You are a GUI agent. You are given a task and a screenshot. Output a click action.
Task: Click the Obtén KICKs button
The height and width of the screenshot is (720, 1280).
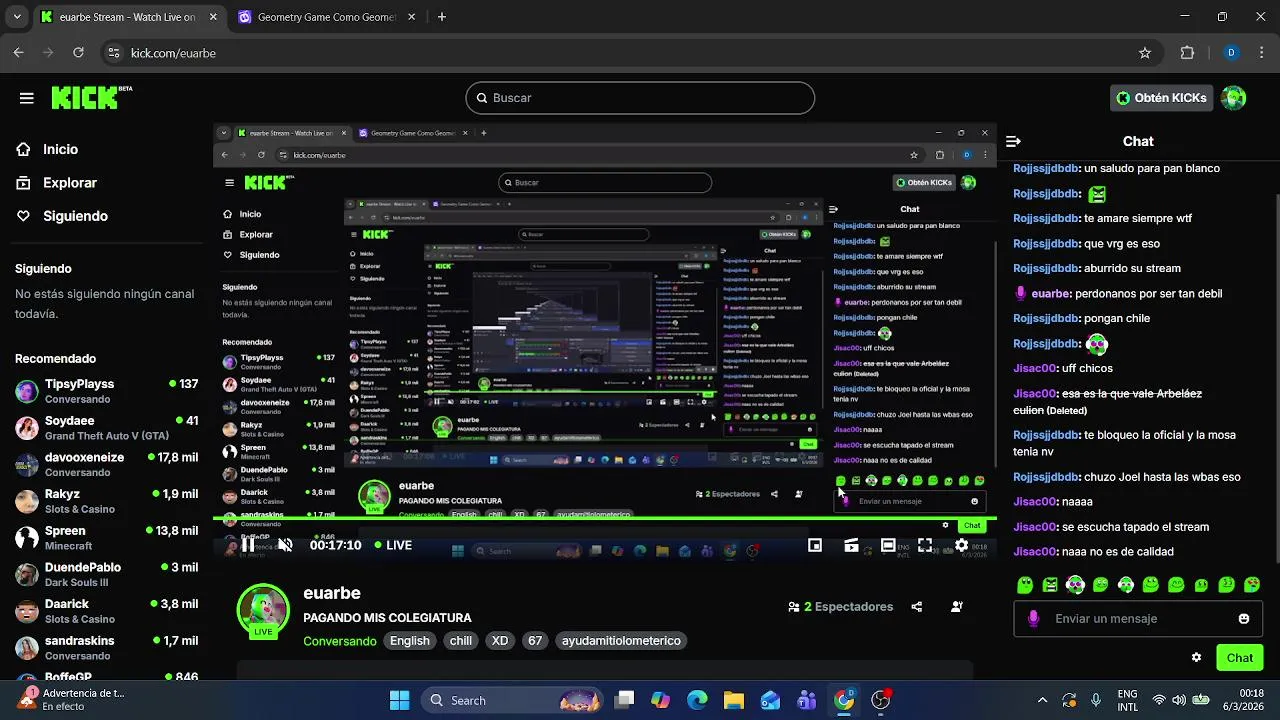[1161, 98]
